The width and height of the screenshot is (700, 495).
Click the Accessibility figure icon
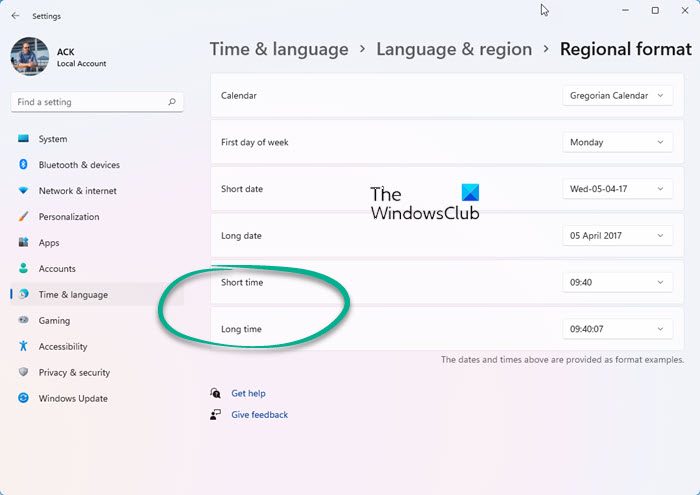click(x=23, y=347)
